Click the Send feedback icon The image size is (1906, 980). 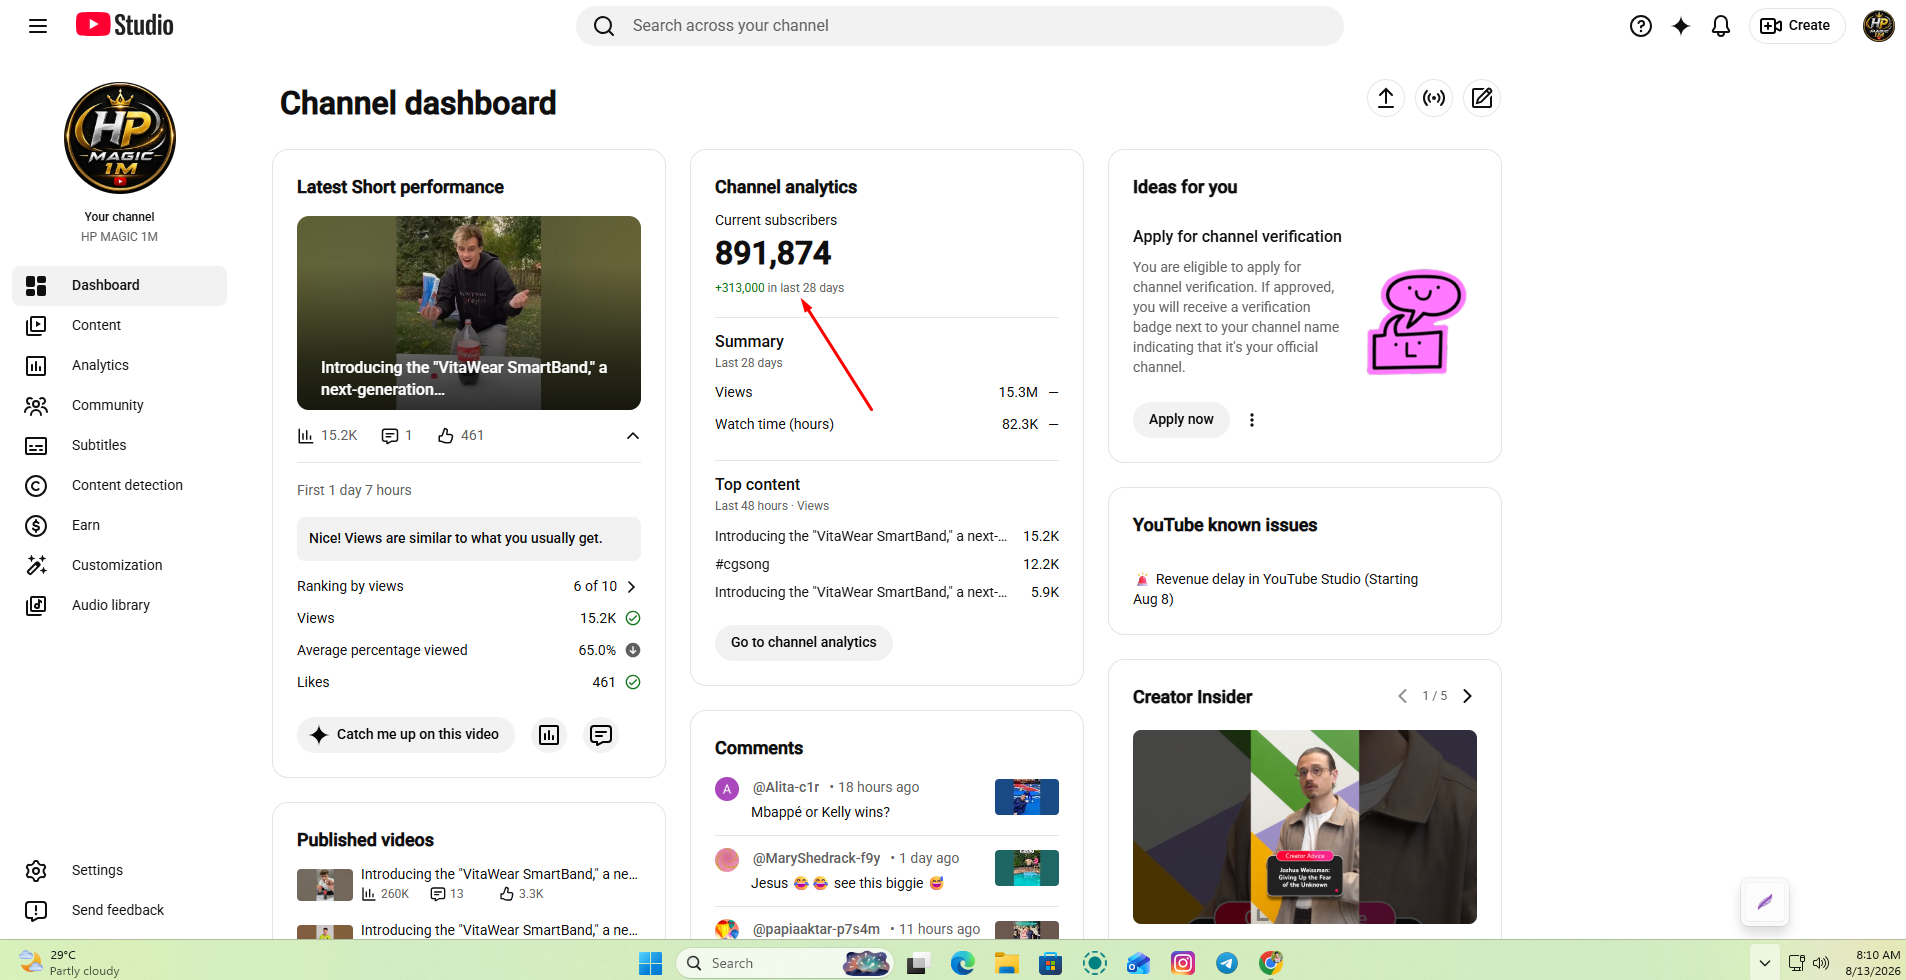[36, 911]
